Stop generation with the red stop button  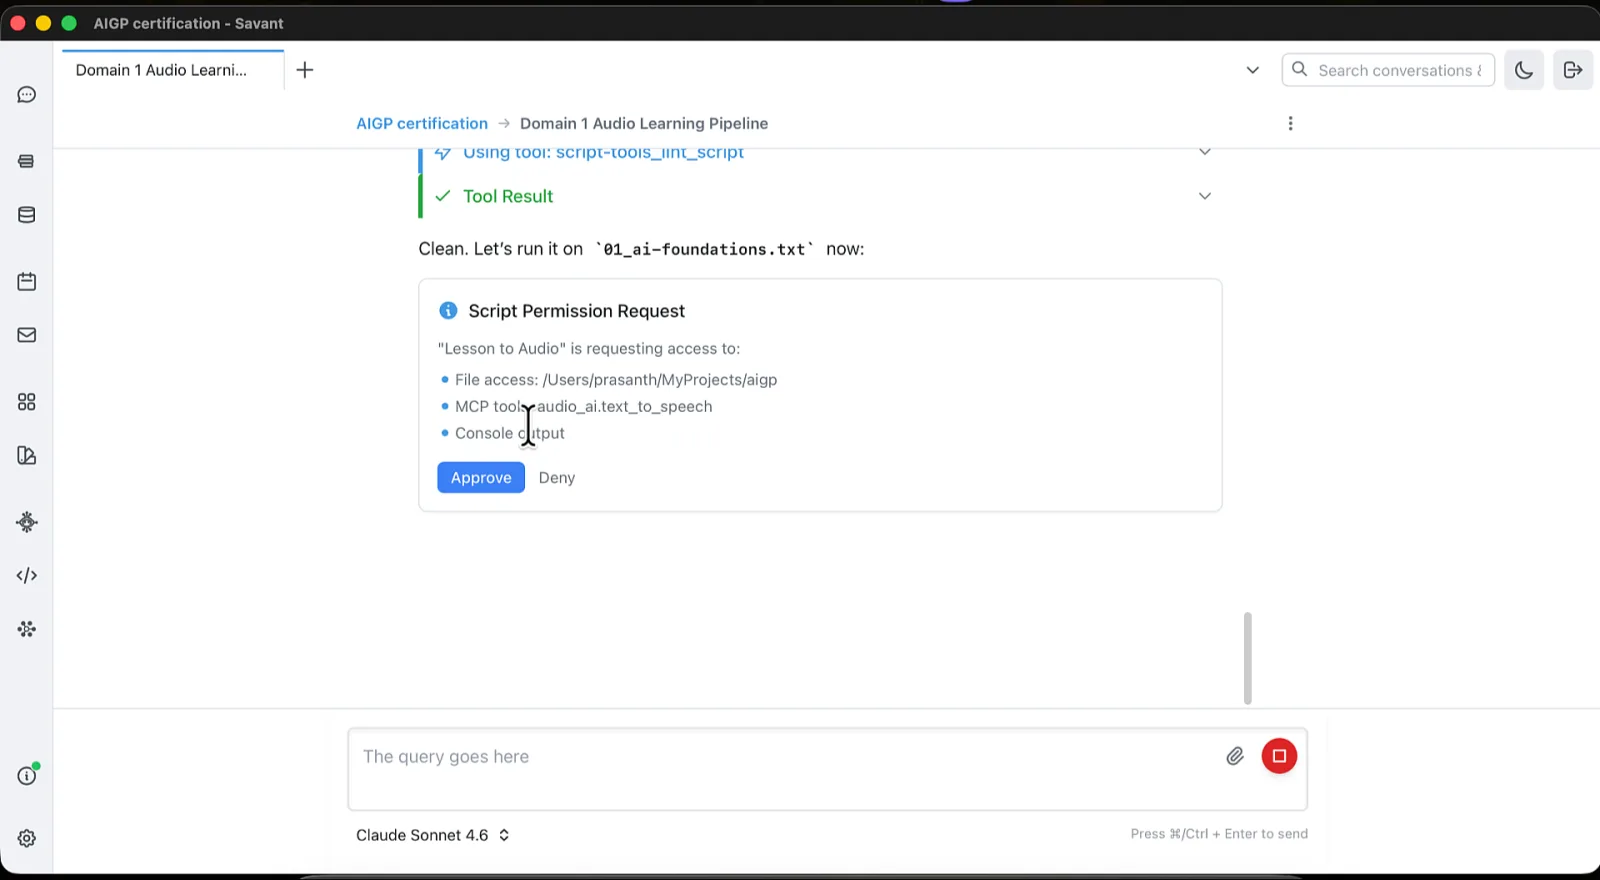point(1279,756)
